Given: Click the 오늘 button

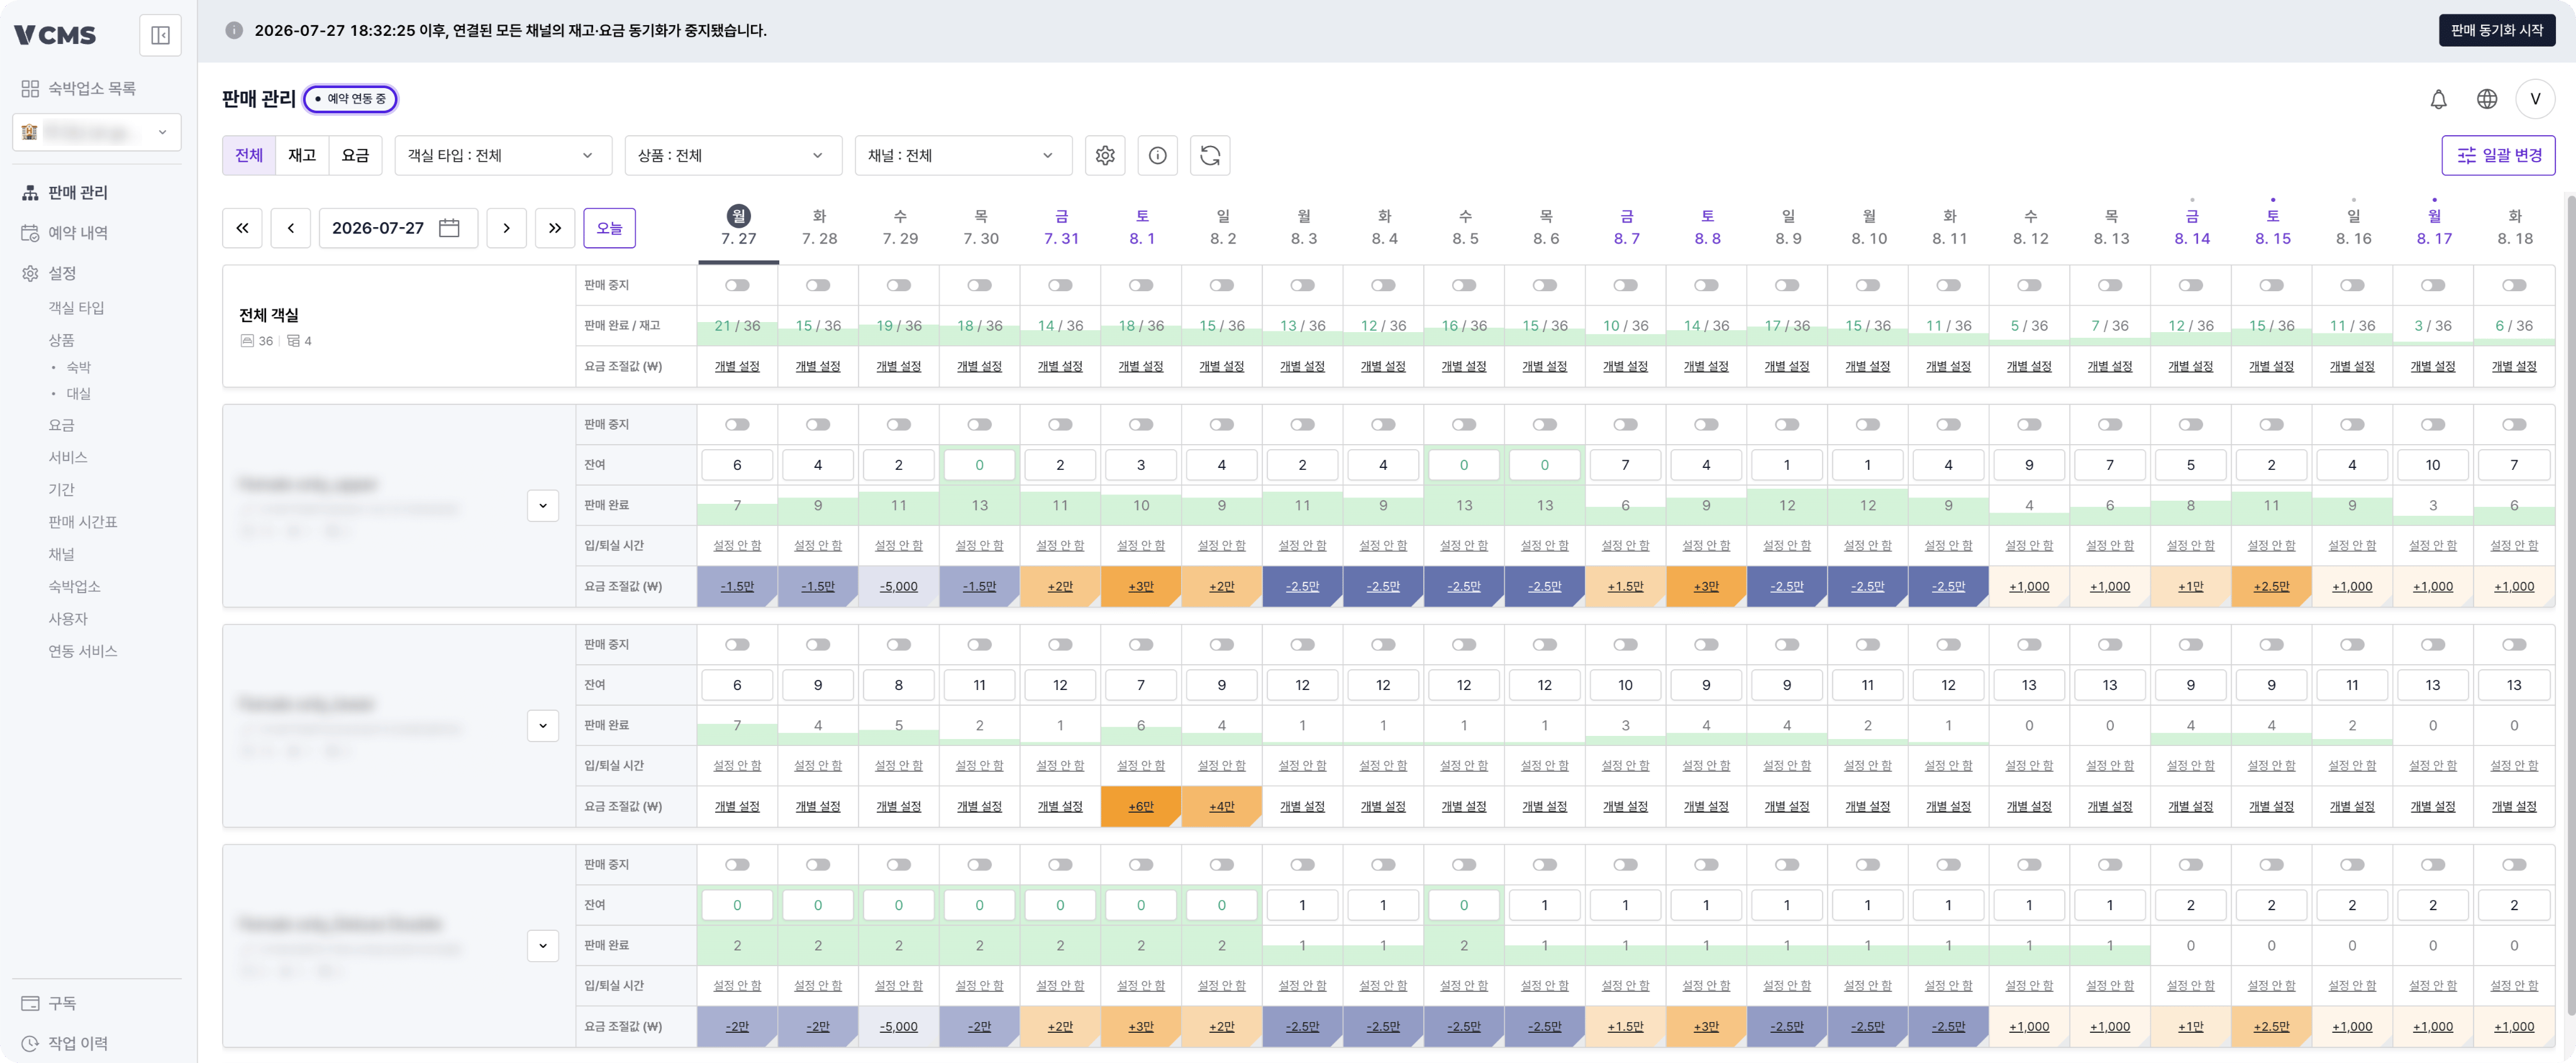Looking at the screenshot, I should (609, 228).
